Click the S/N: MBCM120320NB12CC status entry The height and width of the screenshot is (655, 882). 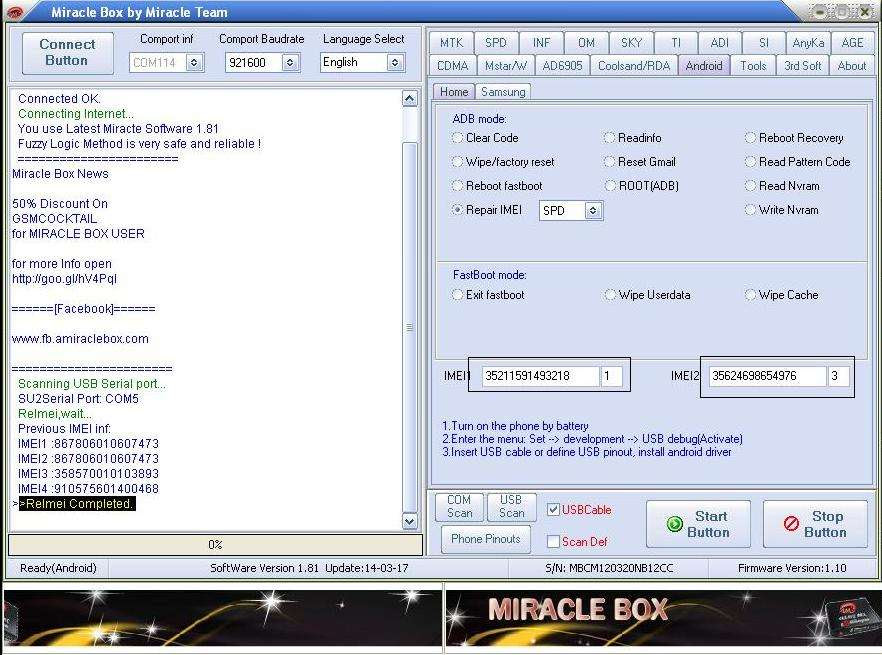click(609, 568)
